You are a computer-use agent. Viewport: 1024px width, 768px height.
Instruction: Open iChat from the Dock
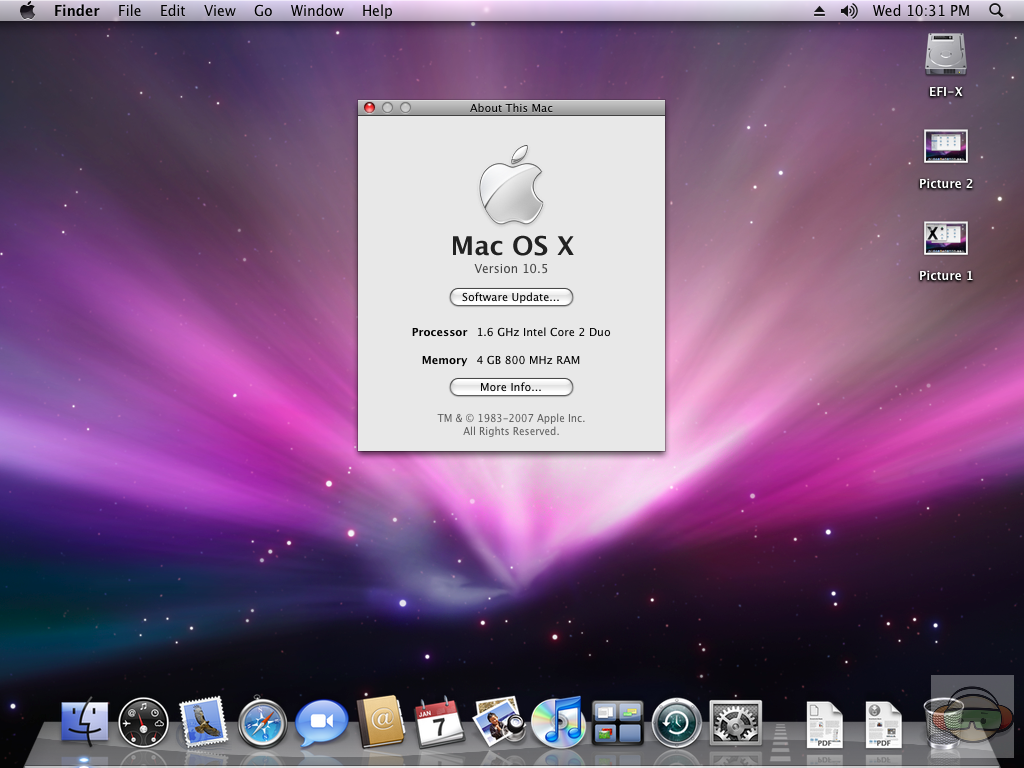point(321,722)
